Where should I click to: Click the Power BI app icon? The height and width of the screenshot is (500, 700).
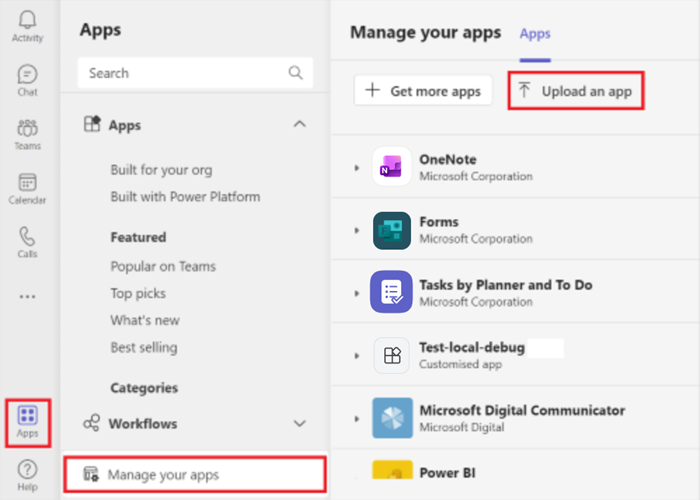392,470
